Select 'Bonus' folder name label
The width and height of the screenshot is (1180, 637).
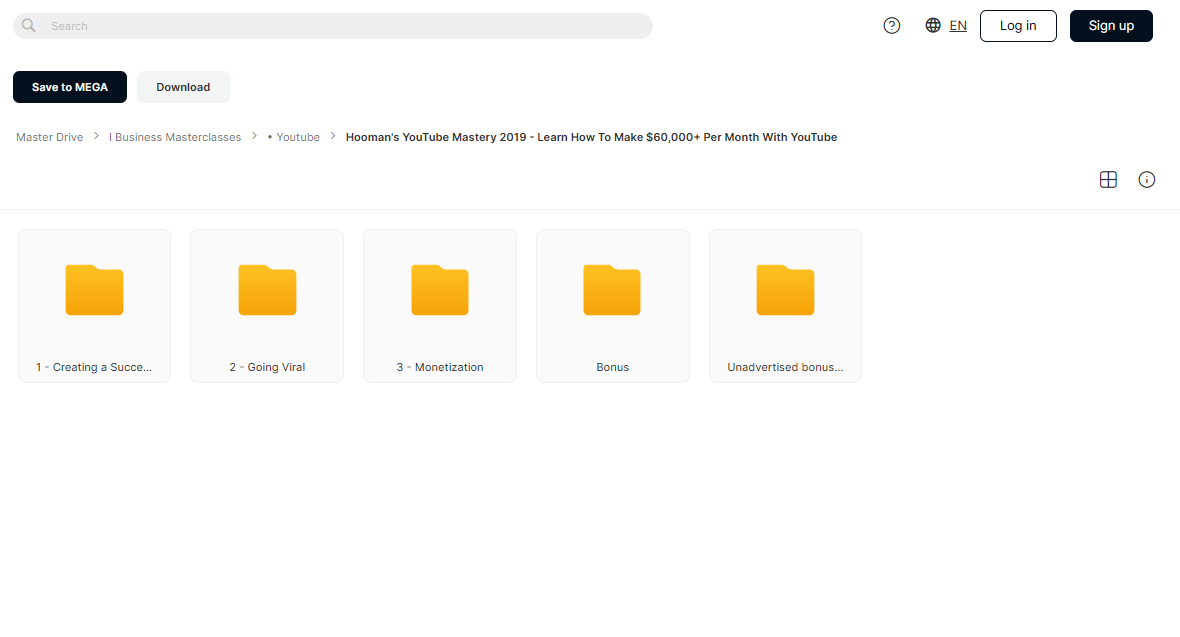613,367
